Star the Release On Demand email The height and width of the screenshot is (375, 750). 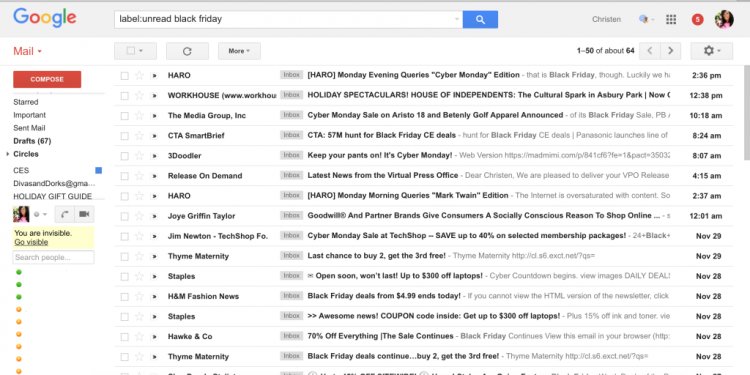pyautogui.click(x=139, y=176)
